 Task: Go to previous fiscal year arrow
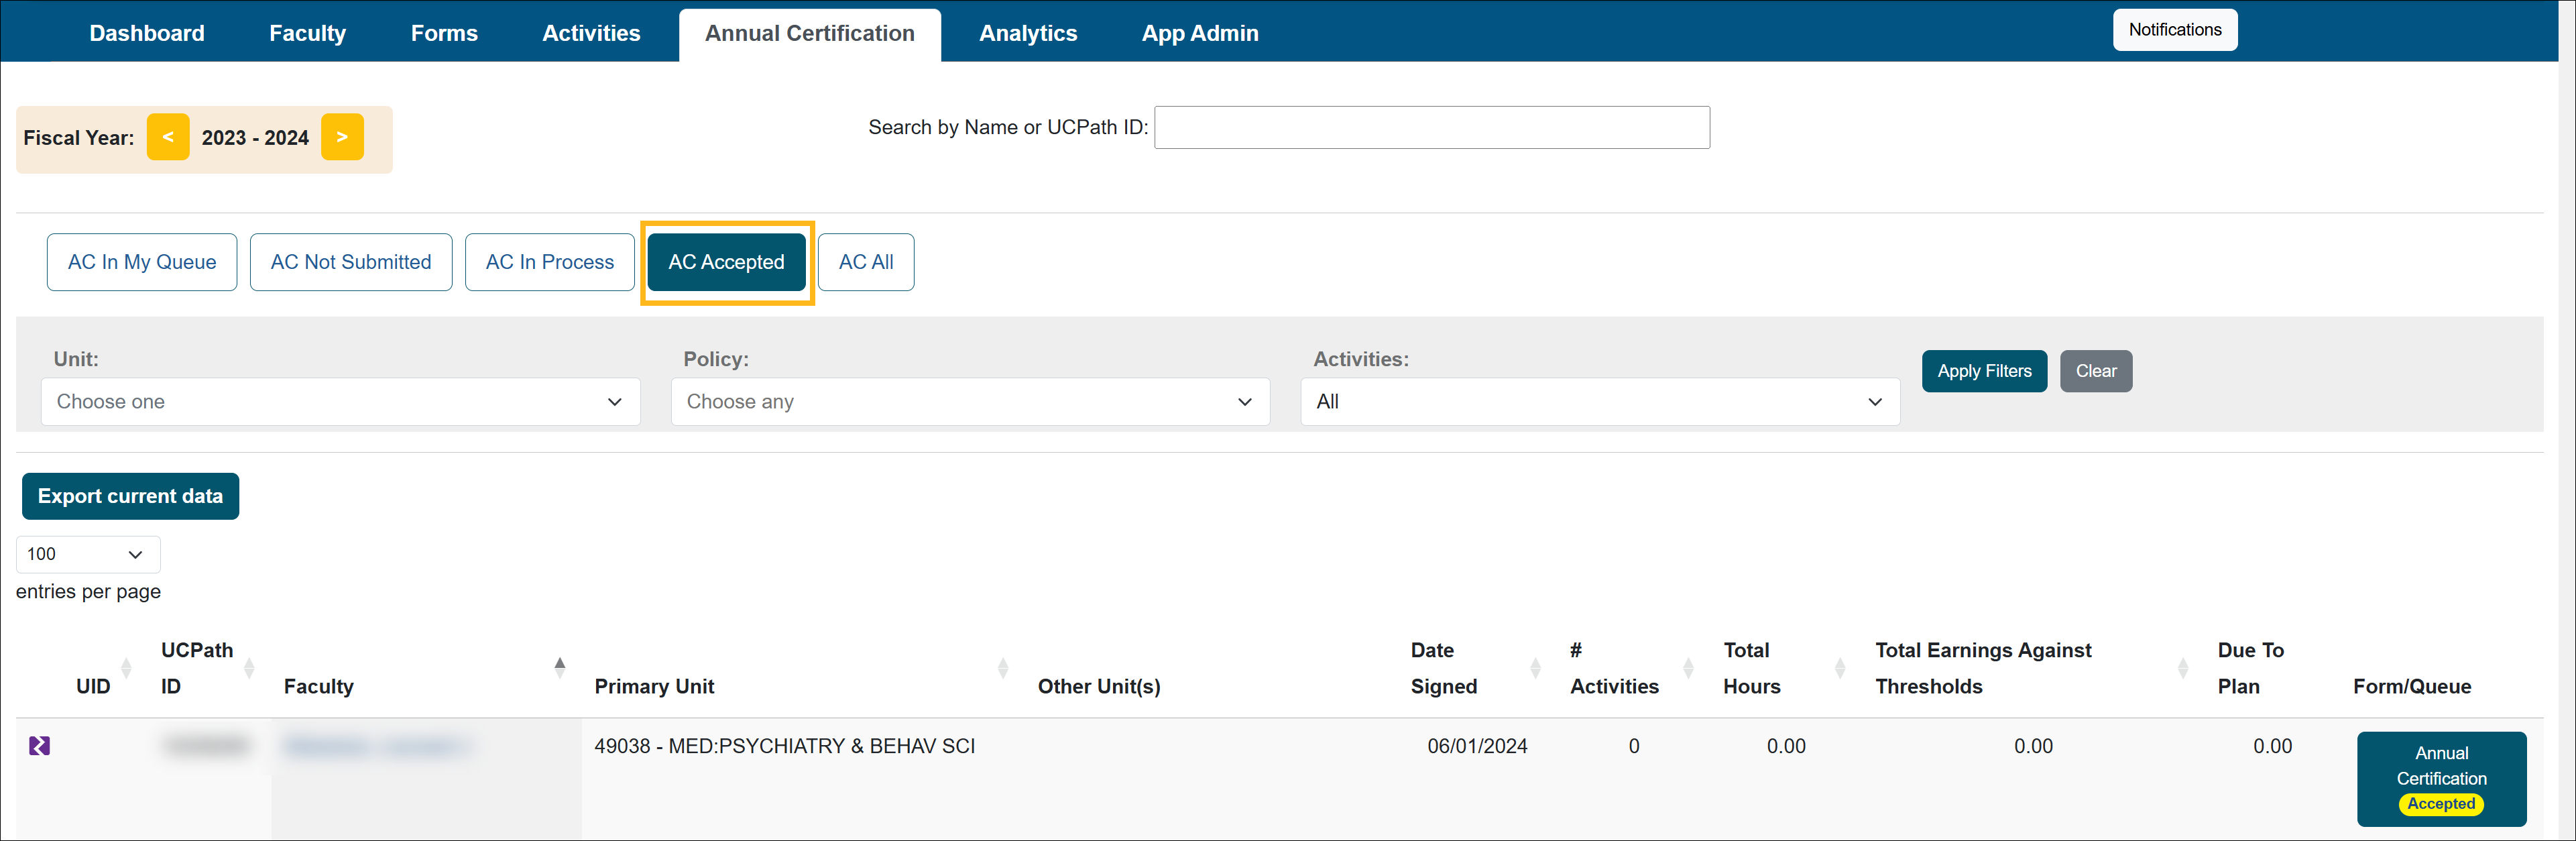[168, 137]
